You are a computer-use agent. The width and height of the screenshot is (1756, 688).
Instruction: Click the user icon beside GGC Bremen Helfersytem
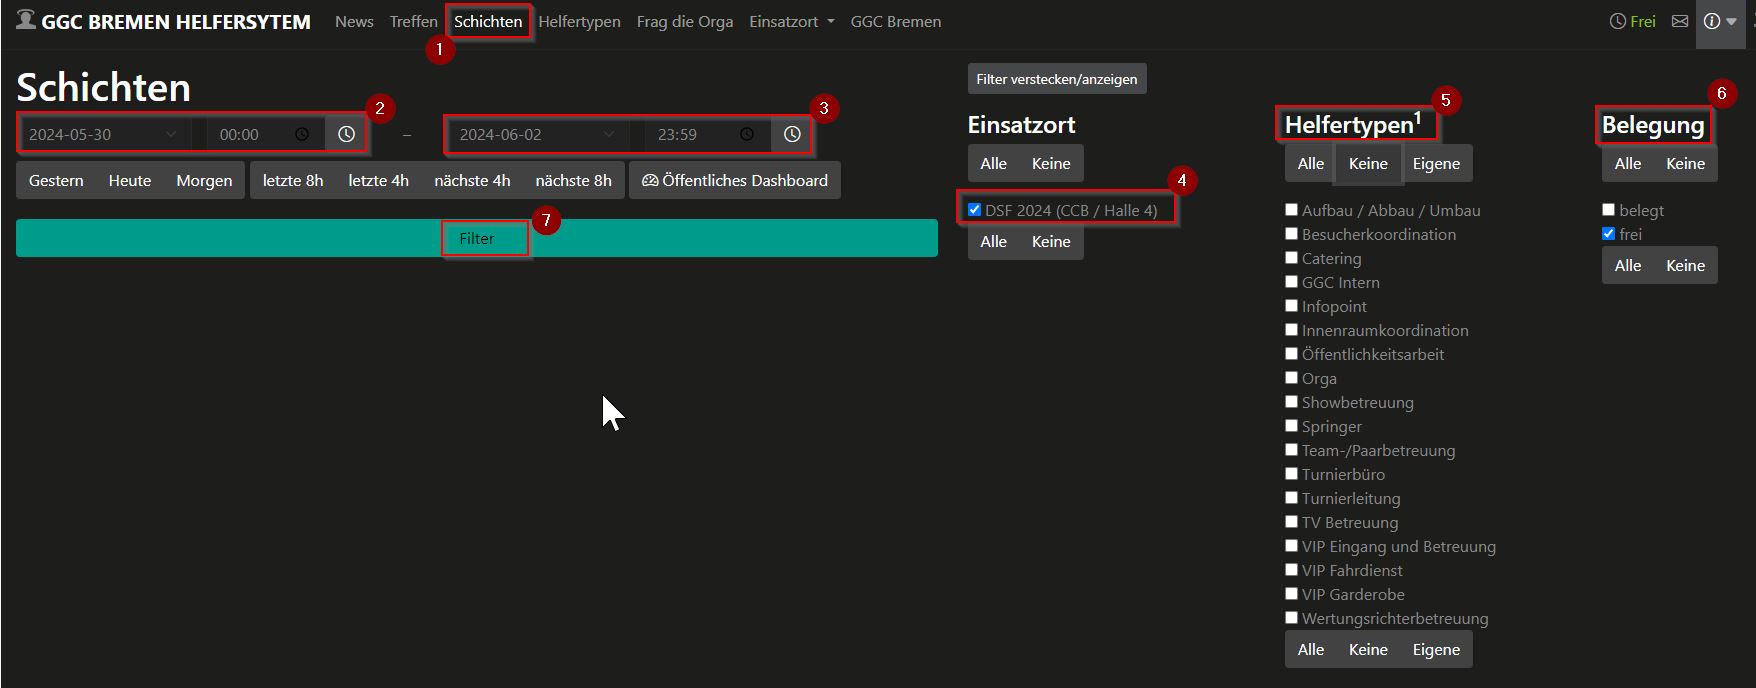(26, 20)
